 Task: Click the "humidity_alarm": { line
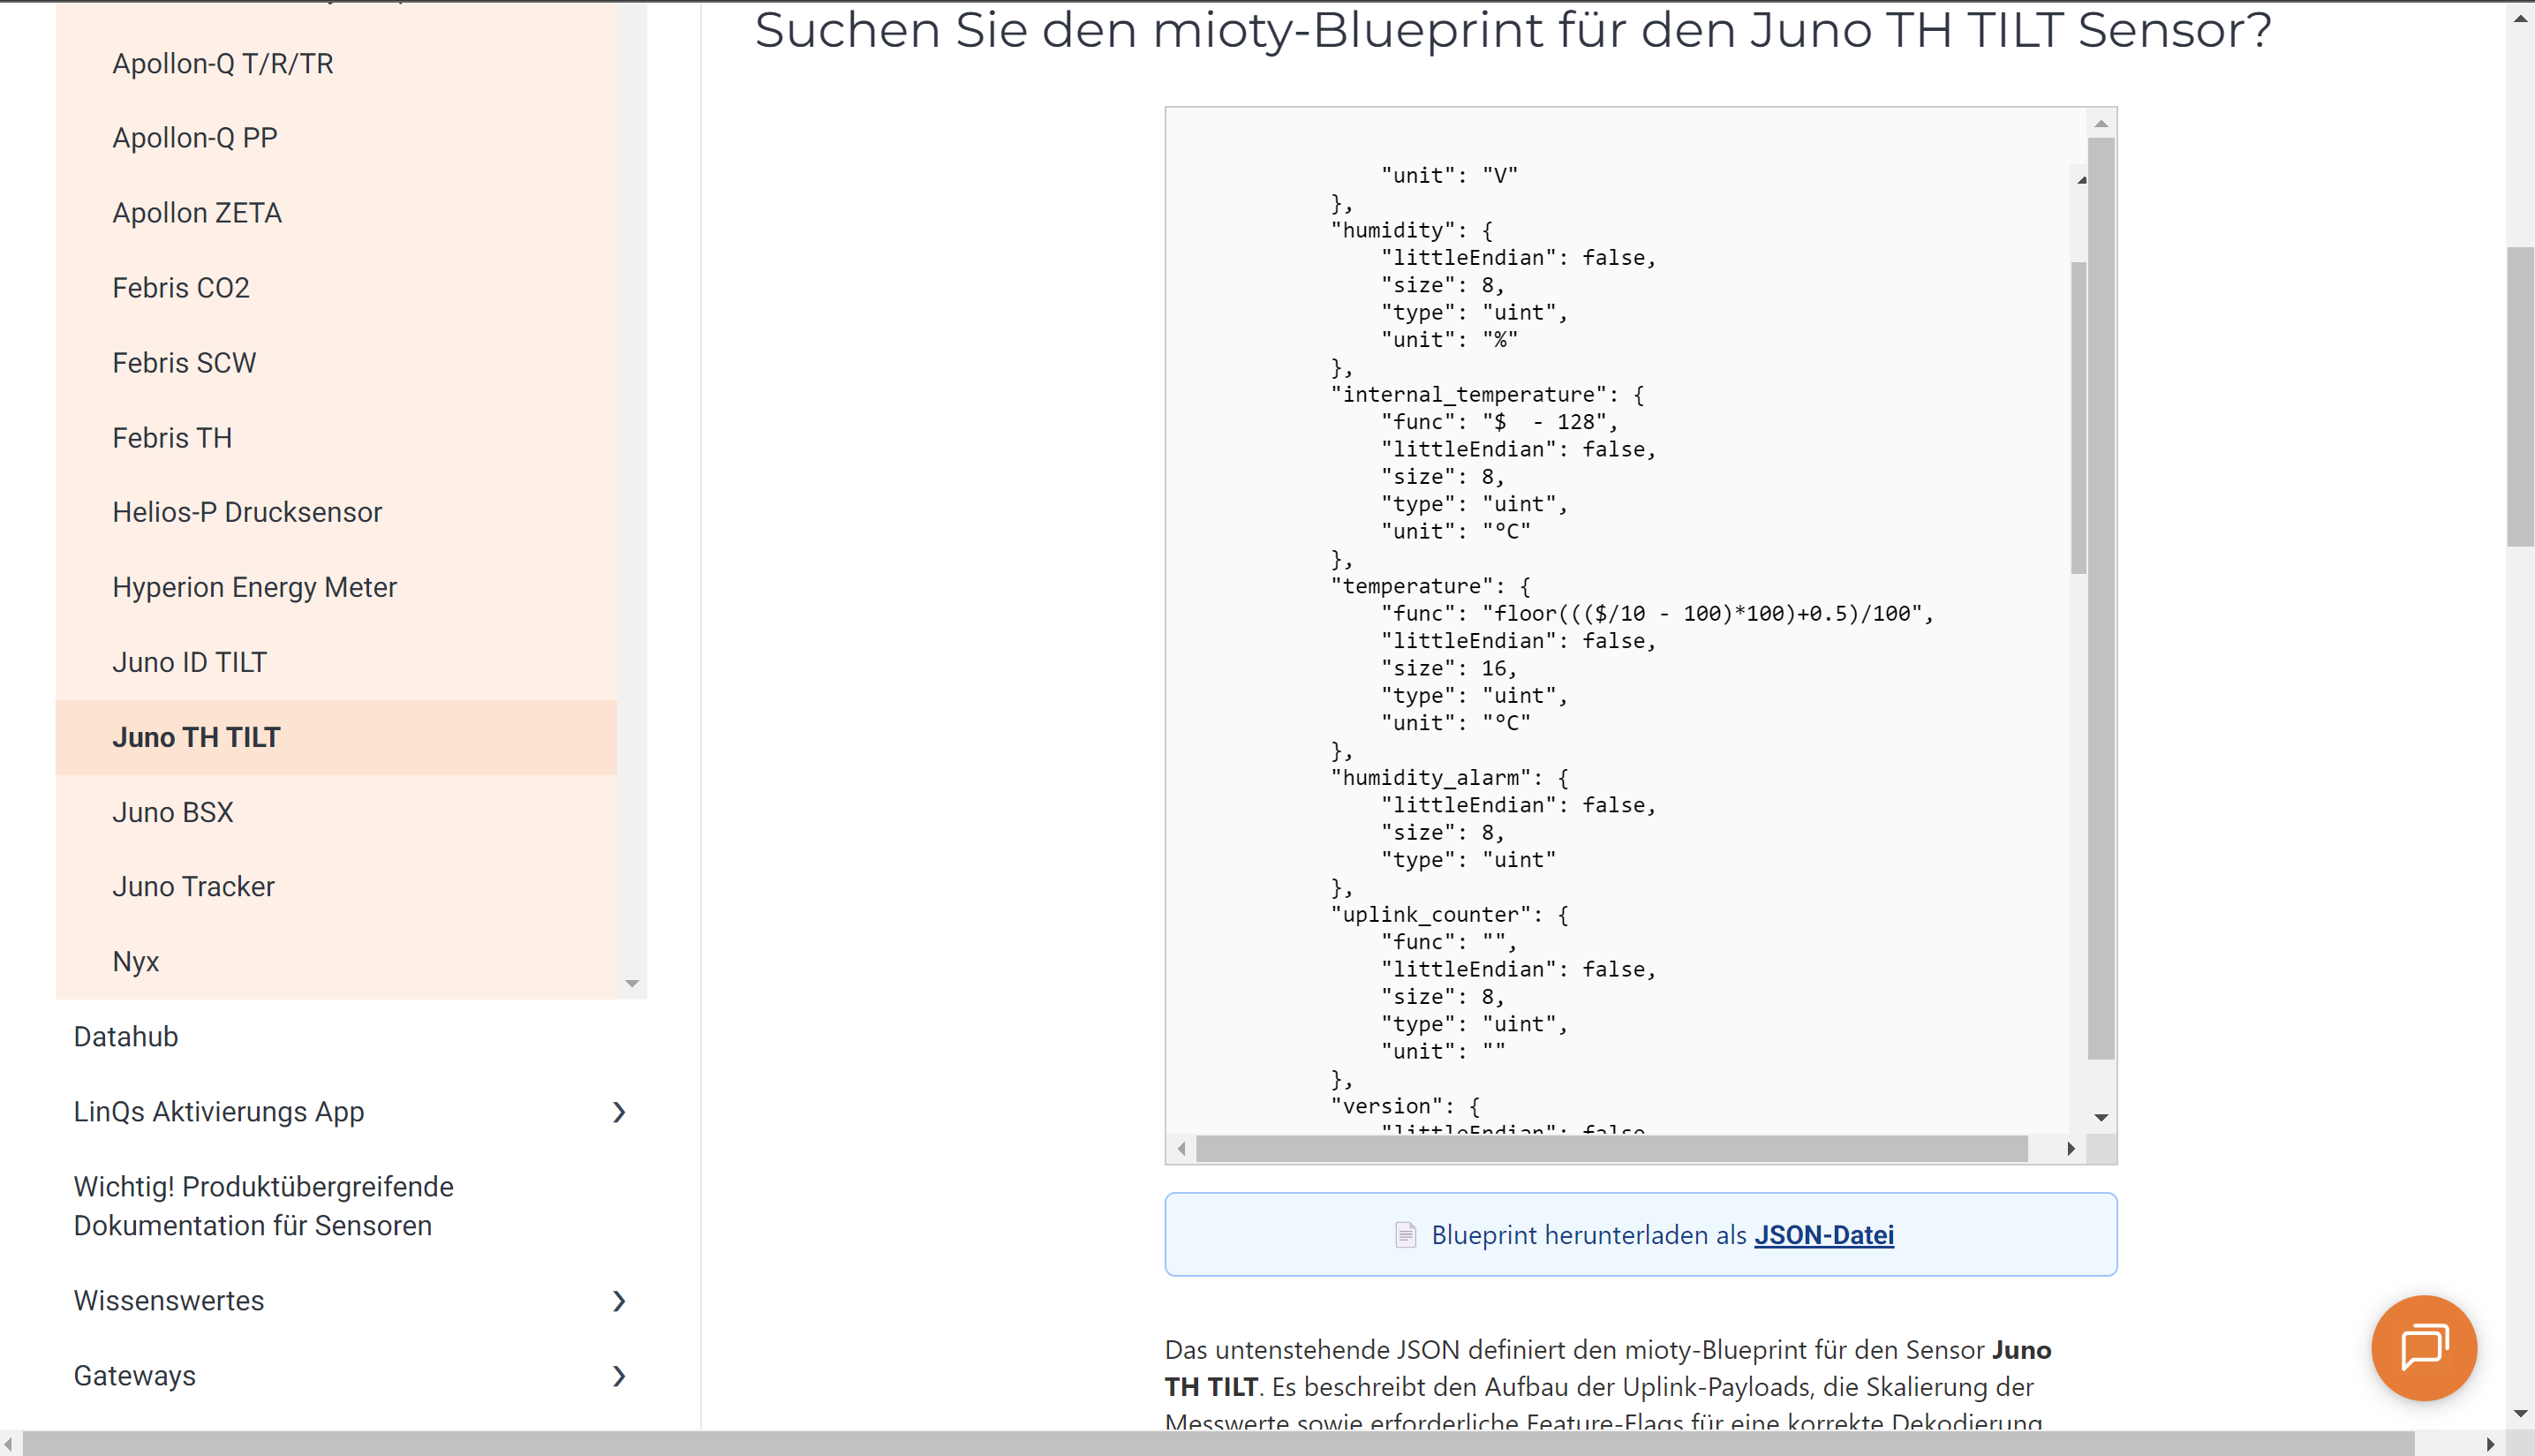(1449, 778)
